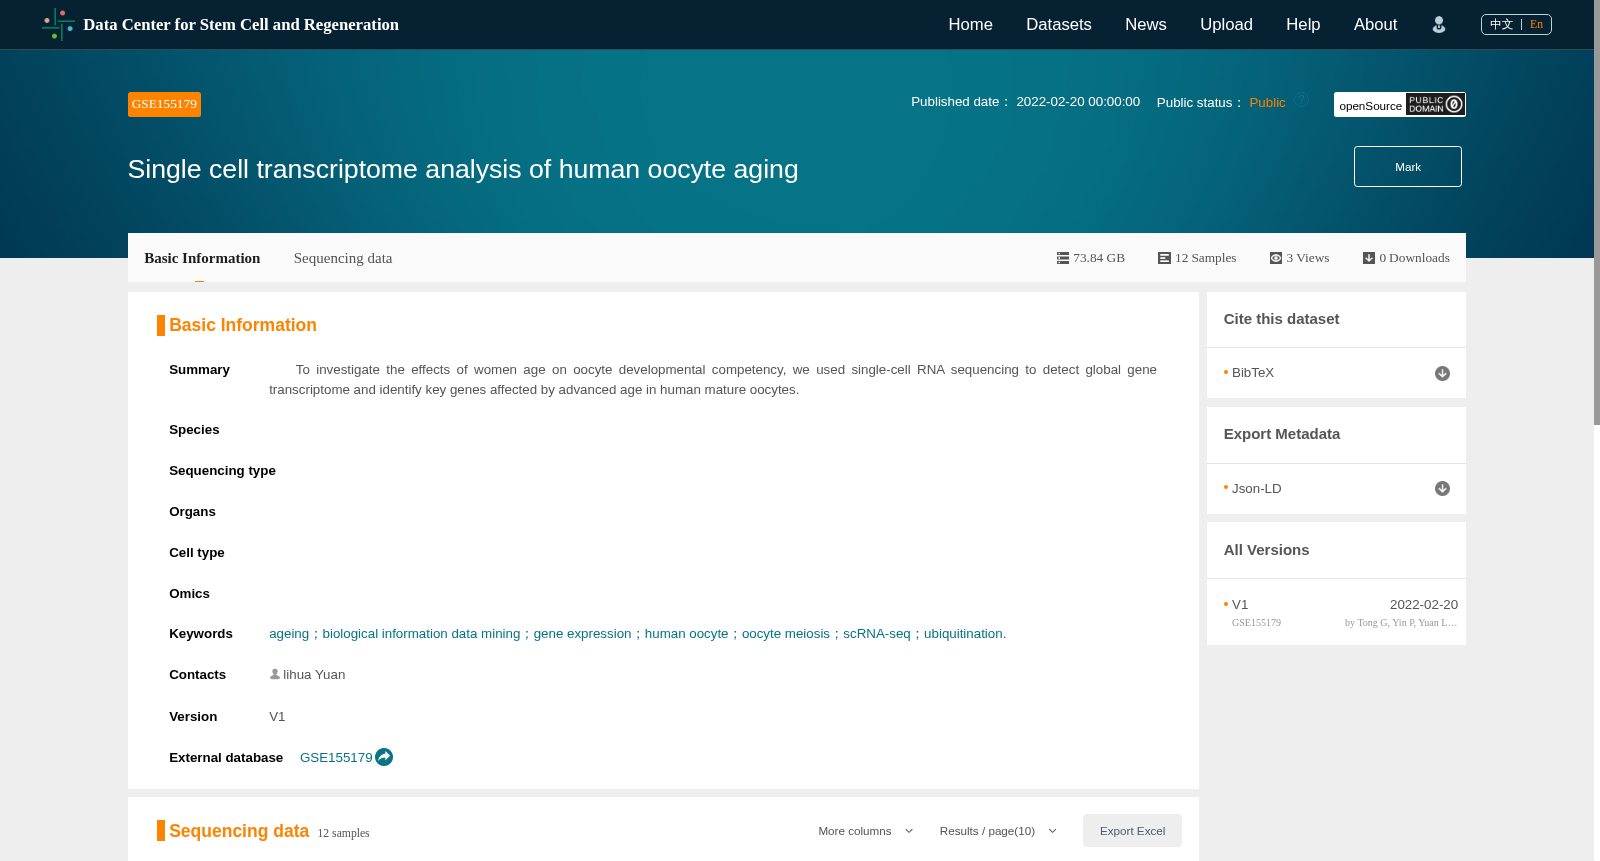Viewport: 1600px width, 861px height.
Task: Click the oocyte meiosis keyword
Action: click(786, 634)
